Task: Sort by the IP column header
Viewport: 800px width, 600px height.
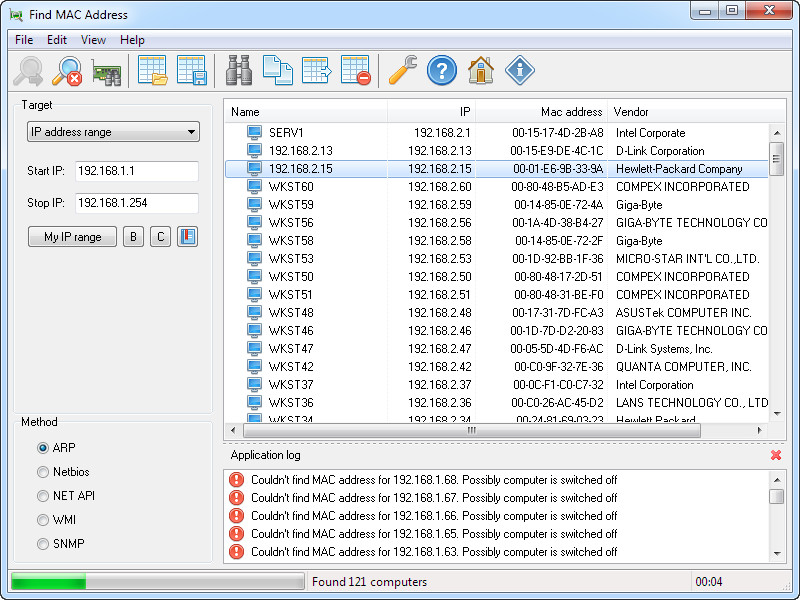Action: 432,112
